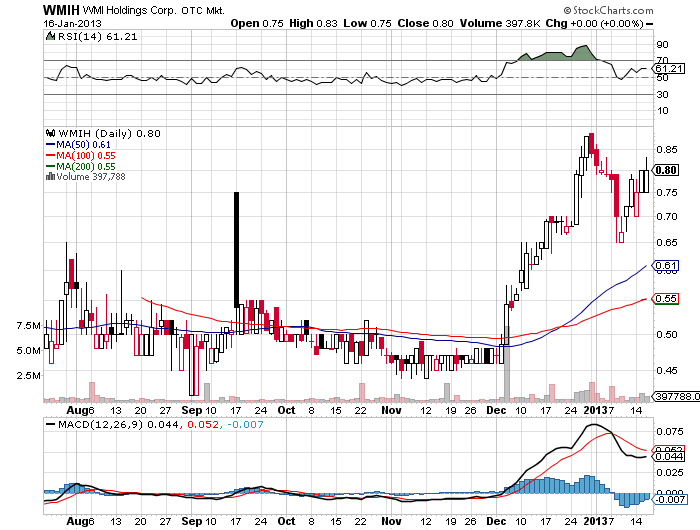Click the Oct label on price chart date axis

click(286, 410)
